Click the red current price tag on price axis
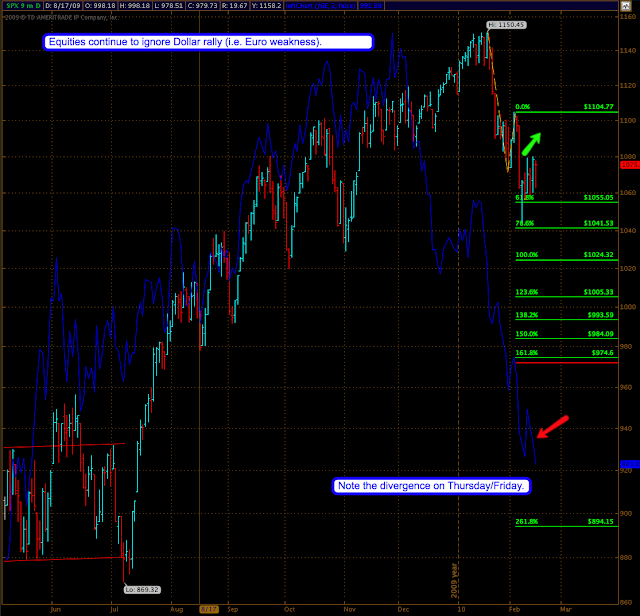 (630, 165)
